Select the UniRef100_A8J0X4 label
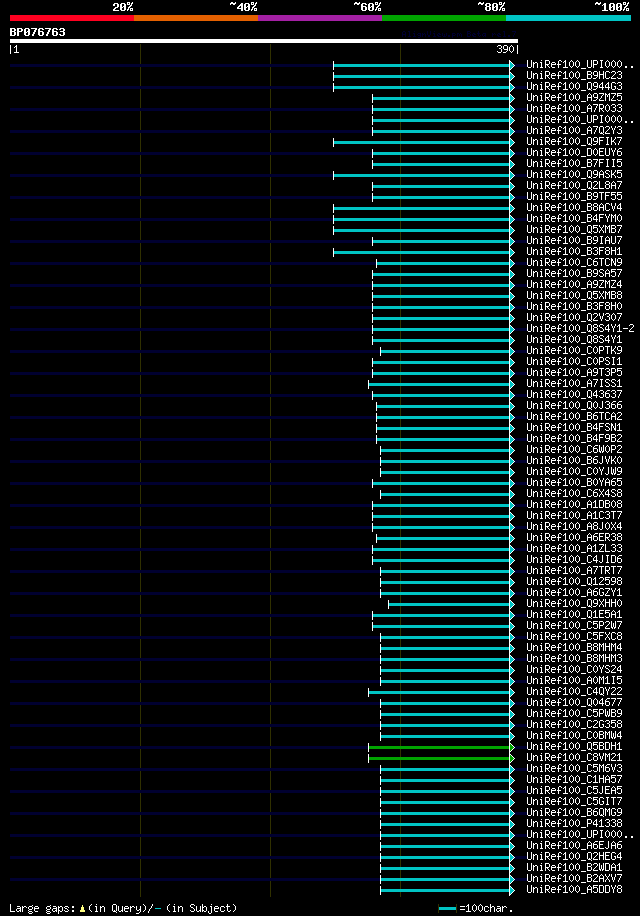This screenshot has height=916, width=640. pos(574,527)
